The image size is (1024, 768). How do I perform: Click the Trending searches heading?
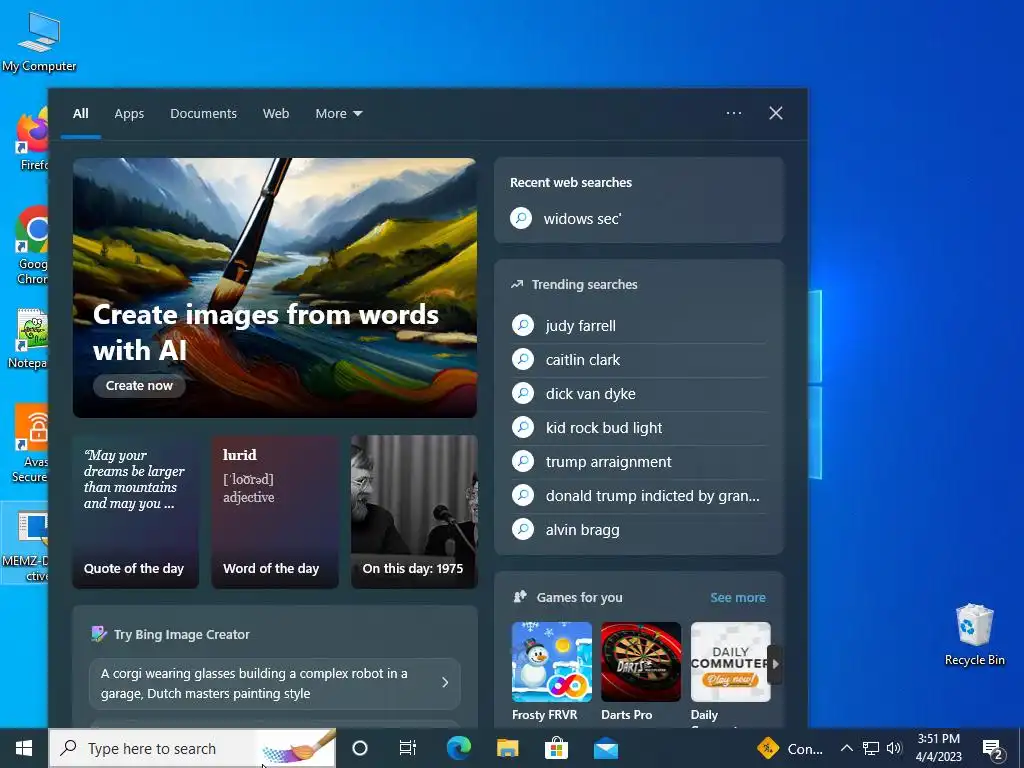tap(584, 285)
